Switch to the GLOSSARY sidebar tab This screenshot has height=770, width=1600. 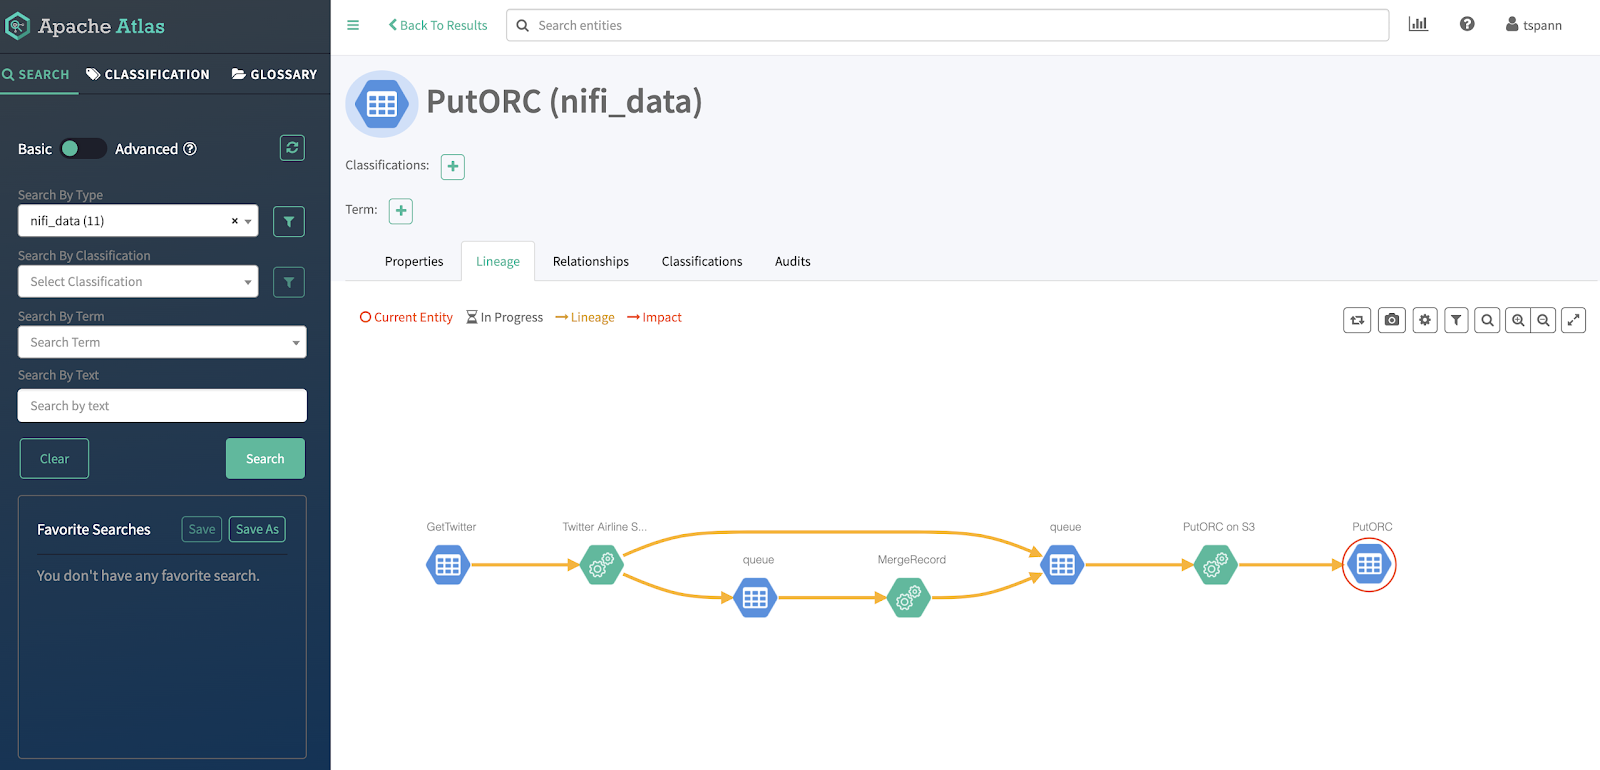[274, 74]
